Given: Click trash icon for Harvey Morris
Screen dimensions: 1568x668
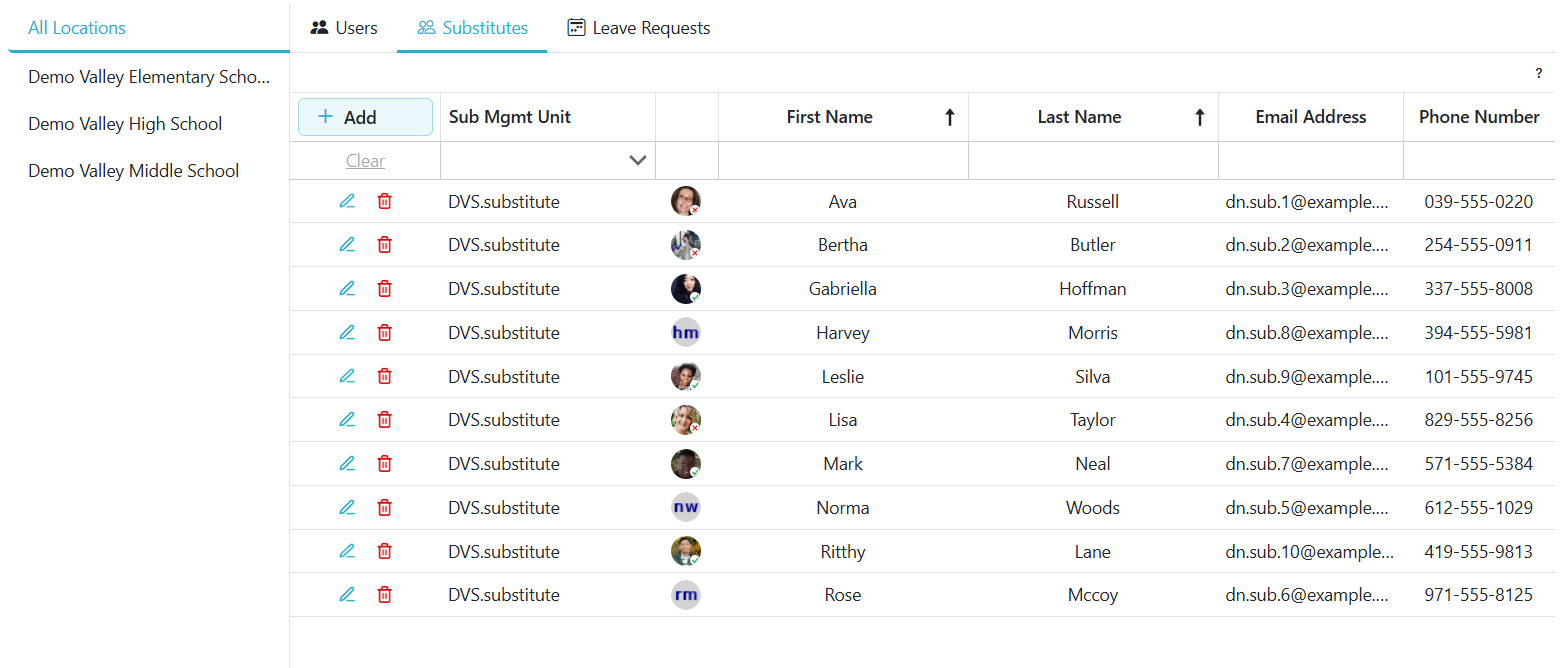Looking at the screenshot, I should (x=384, y=333).
